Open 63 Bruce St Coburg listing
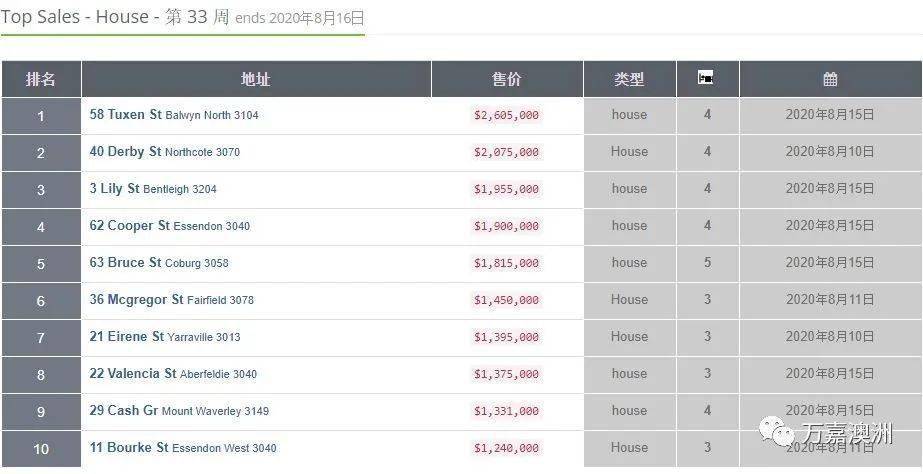This screenshot has height=474, width=923. [159, 263]
